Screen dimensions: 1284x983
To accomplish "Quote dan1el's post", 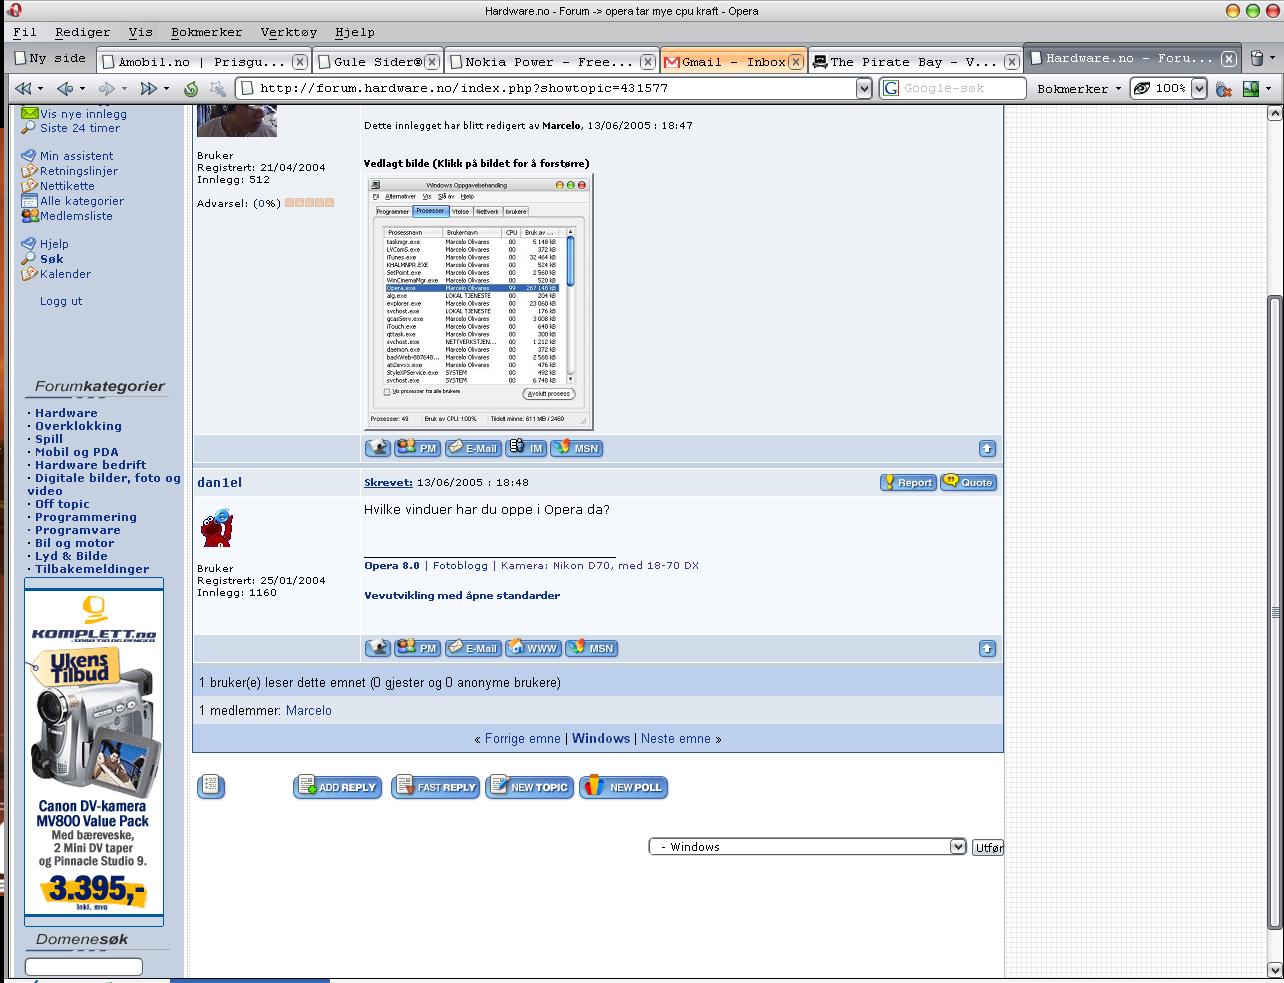I will [967, 482].
